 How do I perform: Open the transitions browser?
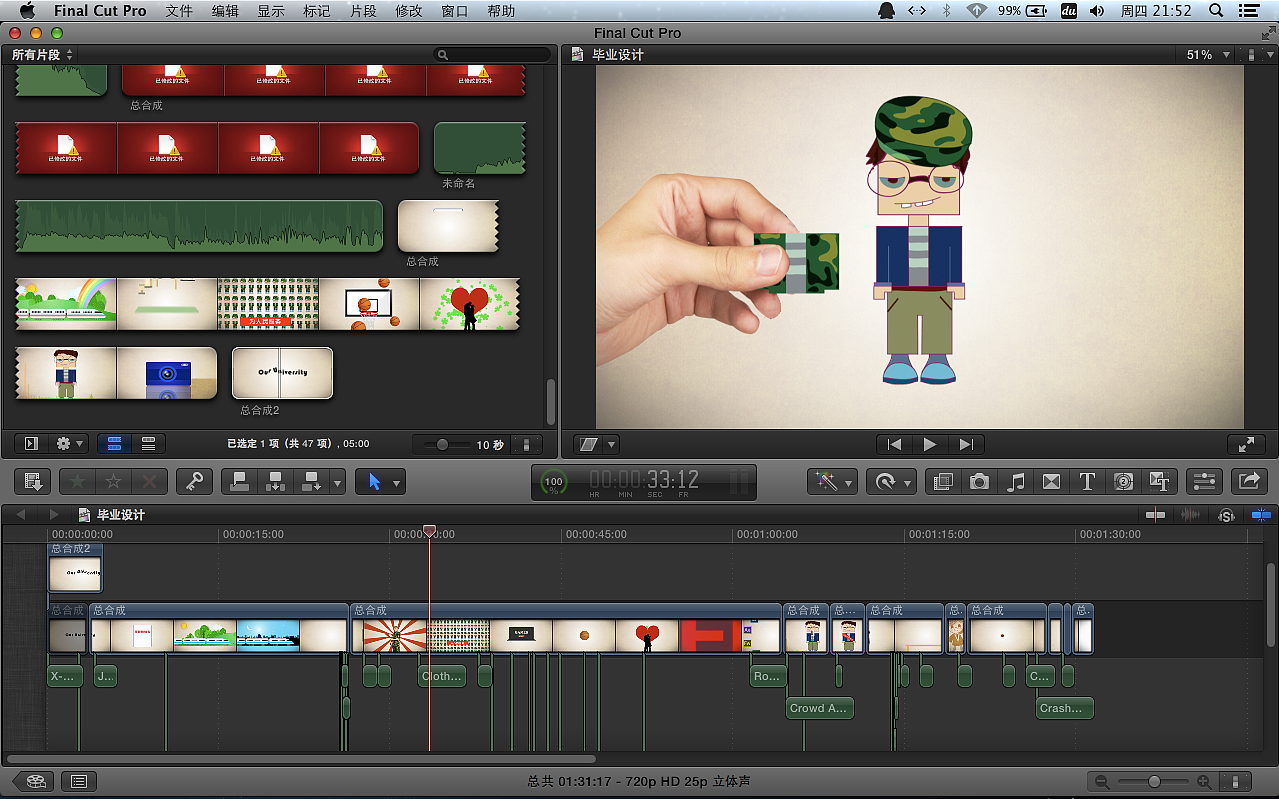tap(1051, 481)
